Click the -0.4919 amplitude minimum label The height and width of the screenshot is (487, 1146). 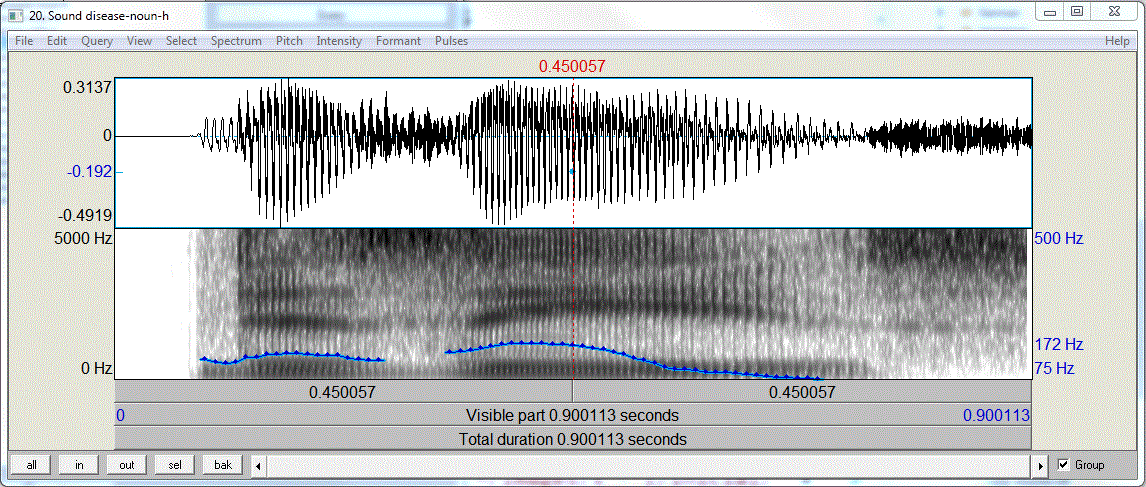[x=85, y=215]
